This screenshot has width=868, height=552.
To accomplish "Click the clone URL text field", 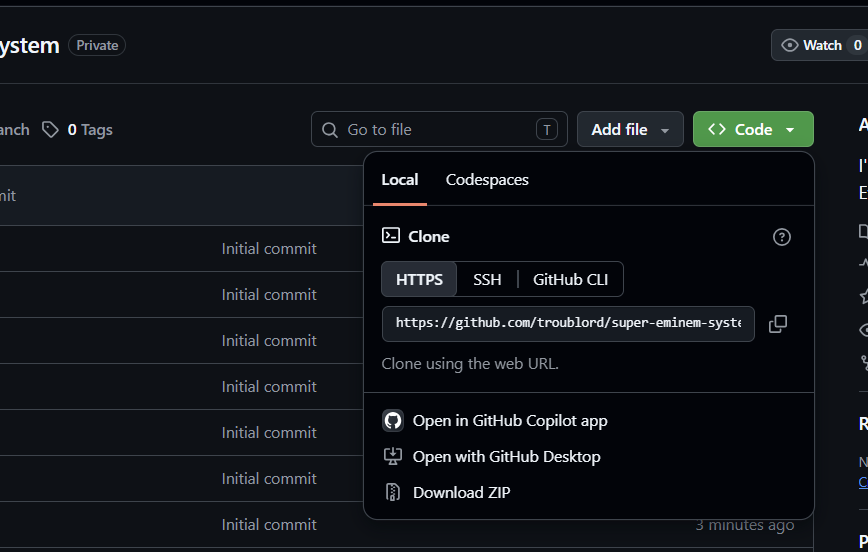I will coord(568,324).
